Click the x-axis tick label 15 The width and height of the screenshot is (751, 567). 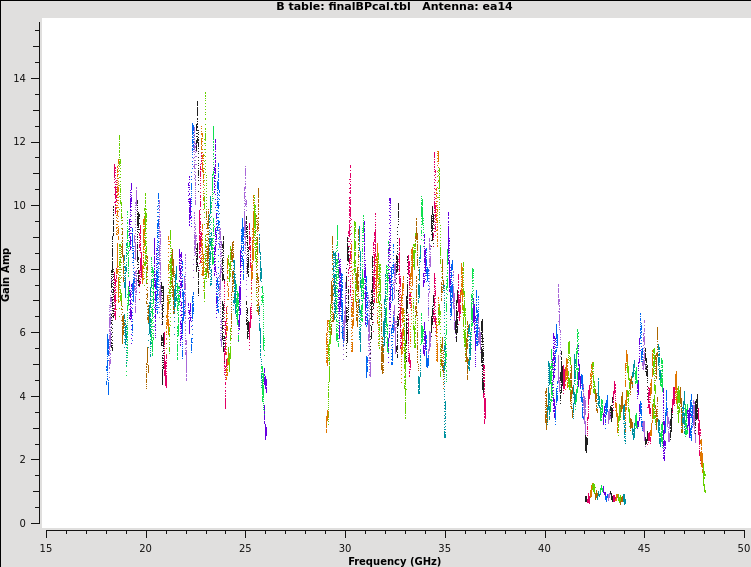pyautogui.click(x=46, y=548)
